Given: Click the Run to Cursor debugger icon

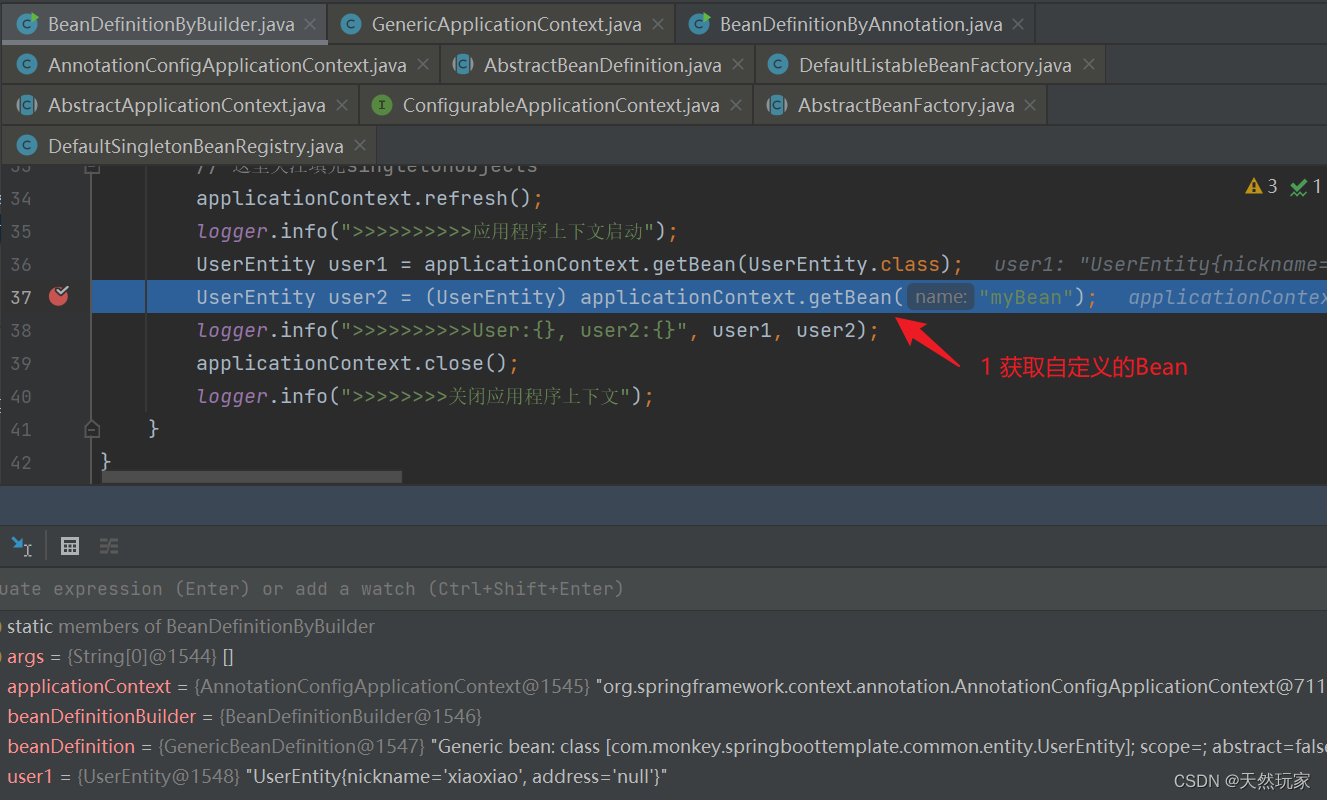Looking at the screenshot, I should click(21, 546).
